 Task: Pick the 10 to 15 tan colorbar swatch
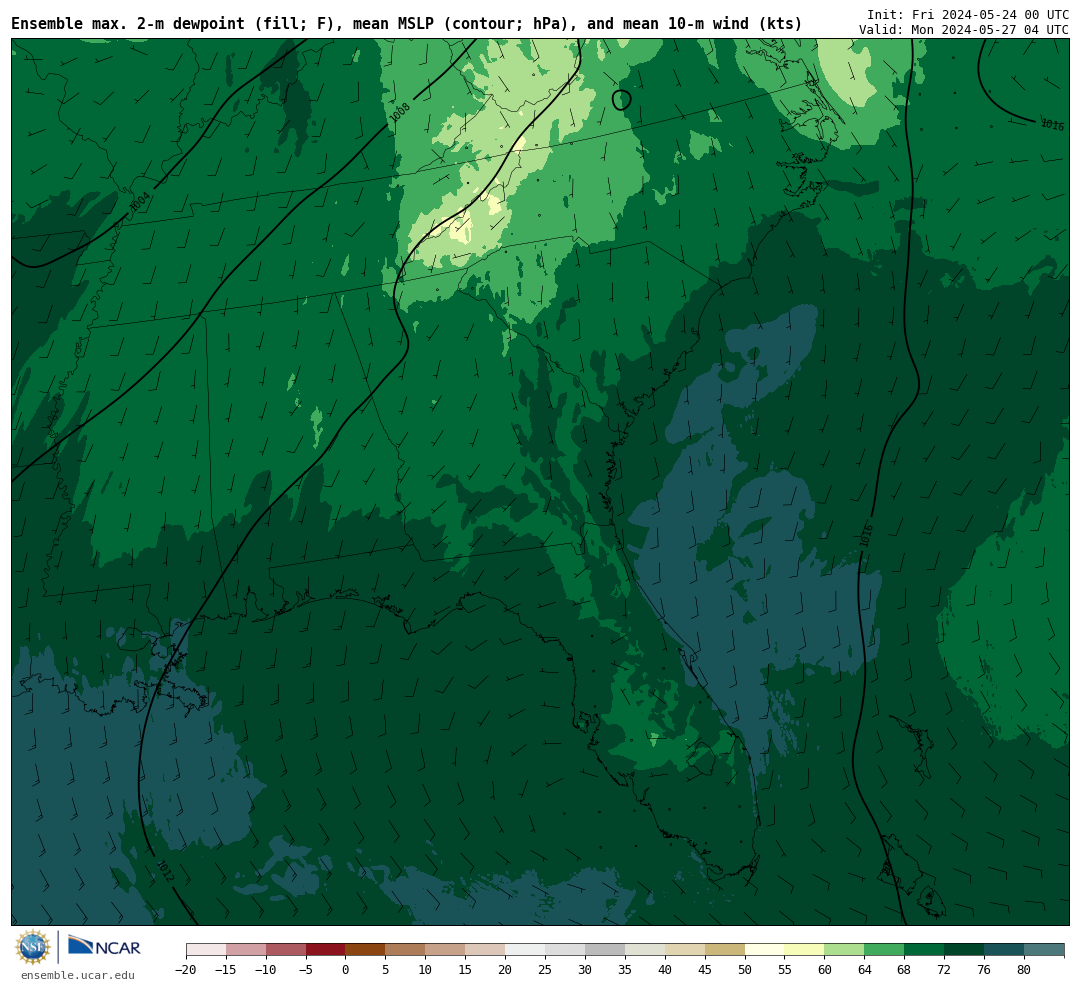coord(446,950)
